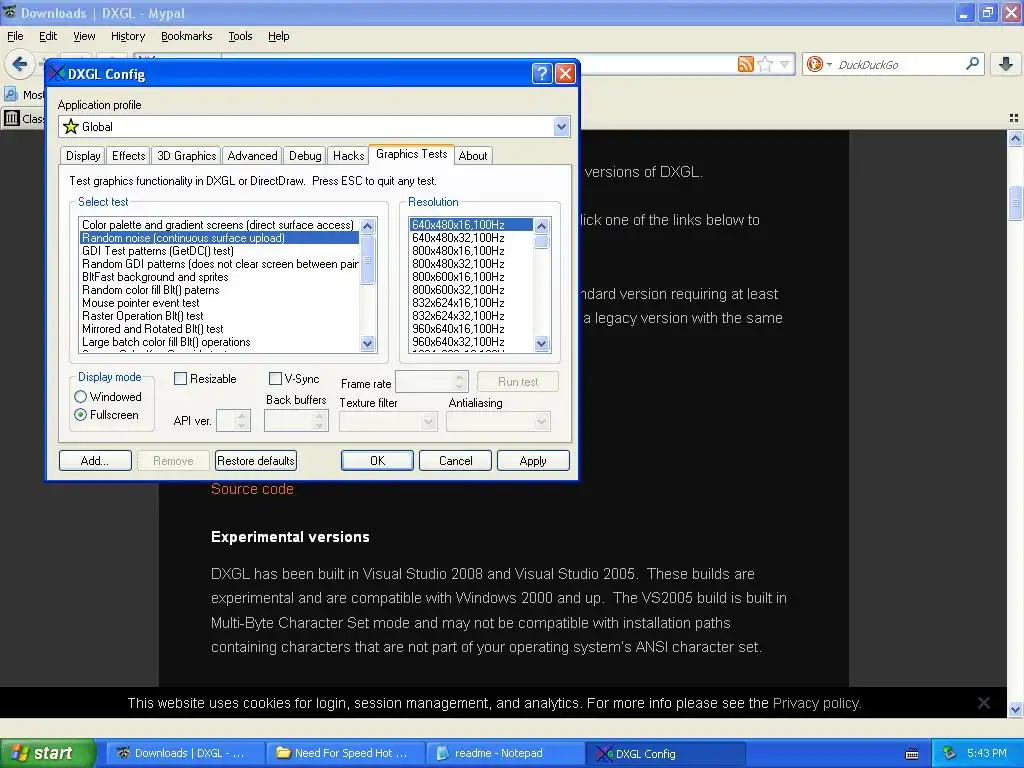The image size is (1024, 768).
Task: Dismiss cookie notice with X icon
Action: pos(984,703)
